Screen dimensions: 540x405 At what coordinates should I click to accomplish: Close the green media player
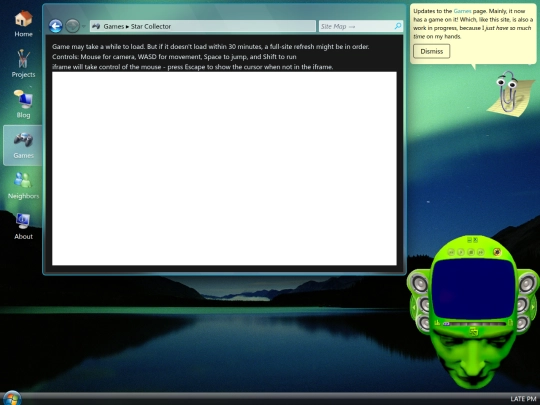[x=475, y=240]
